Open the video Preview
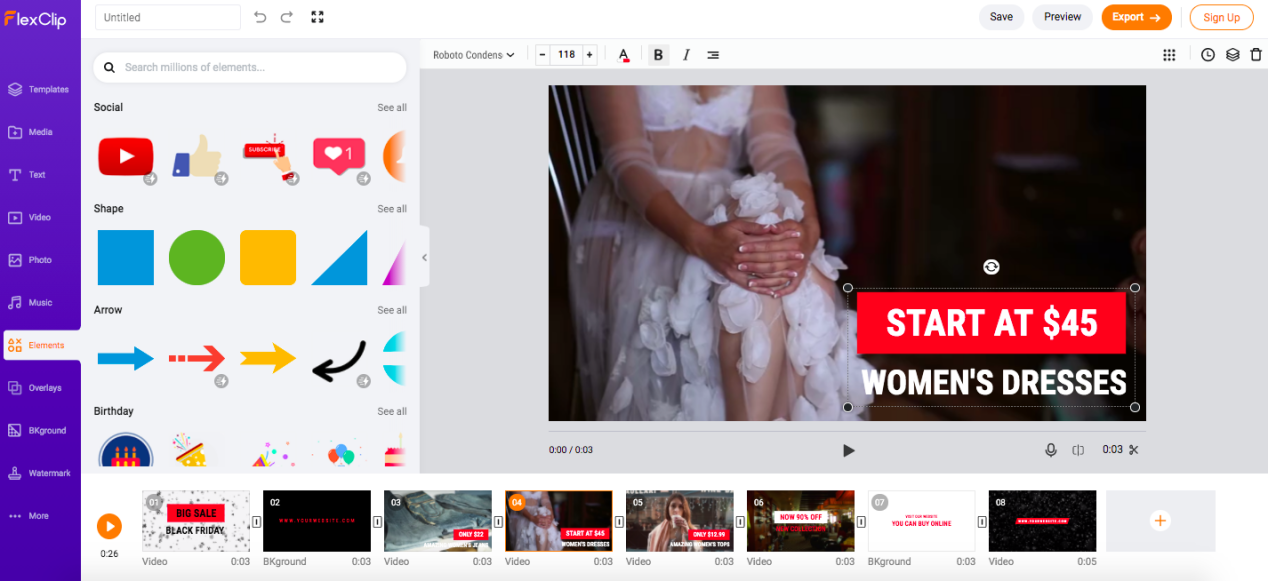This screenshot has width=1268, height=581. point(1062,17)
